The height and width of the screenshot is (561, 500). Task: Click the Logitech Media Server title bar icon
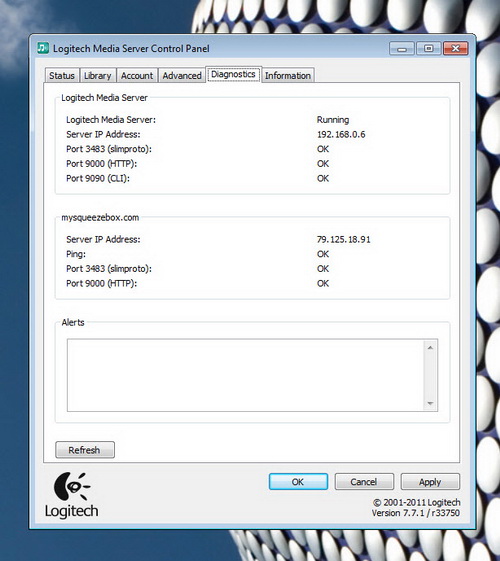coord(43,48)
